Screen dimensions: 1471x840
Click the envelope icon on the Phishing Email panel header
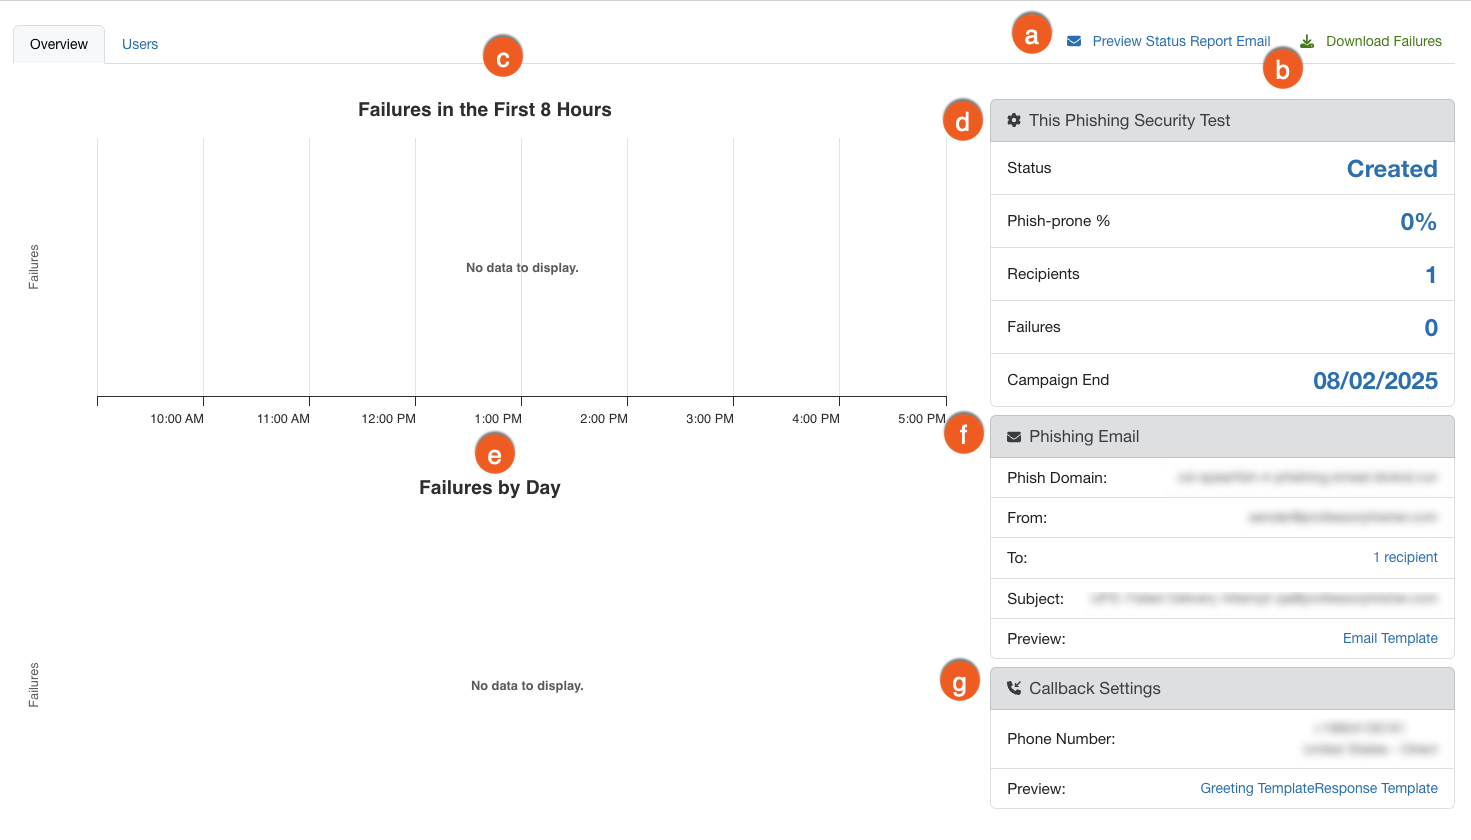(1016, 436)
